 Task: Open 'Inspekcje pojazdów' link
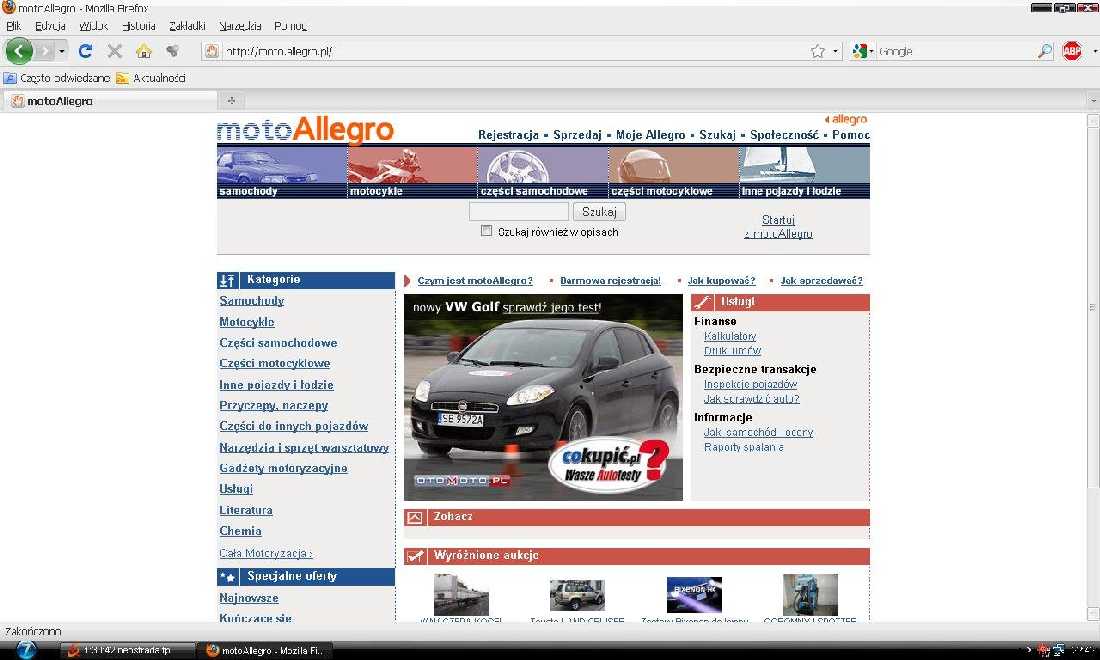coord(750,384)
